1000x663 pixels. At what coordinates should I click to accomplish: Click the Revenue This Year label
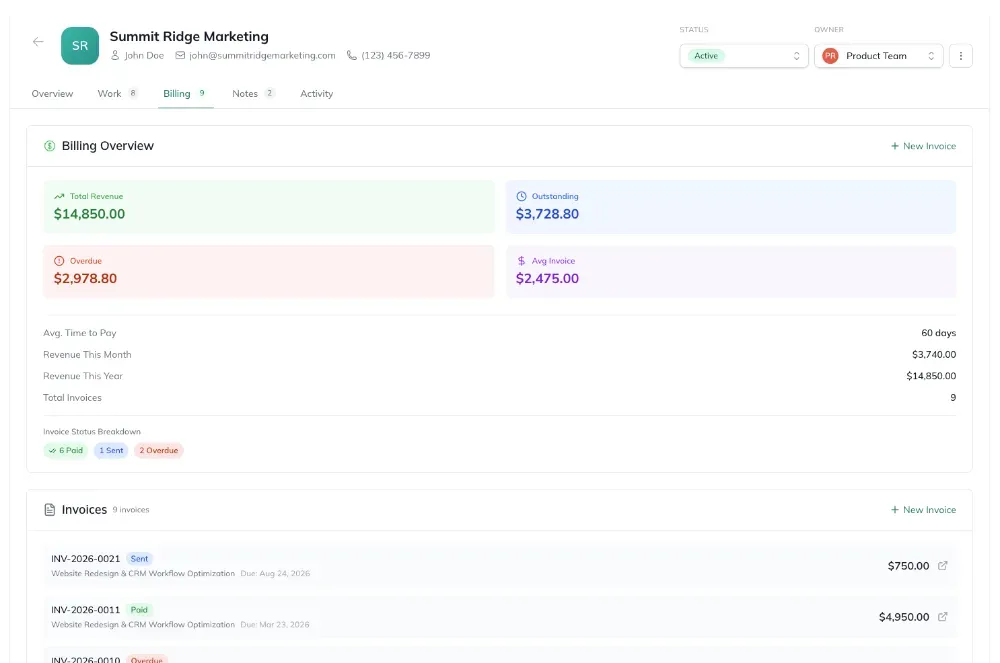pos(83,376)
